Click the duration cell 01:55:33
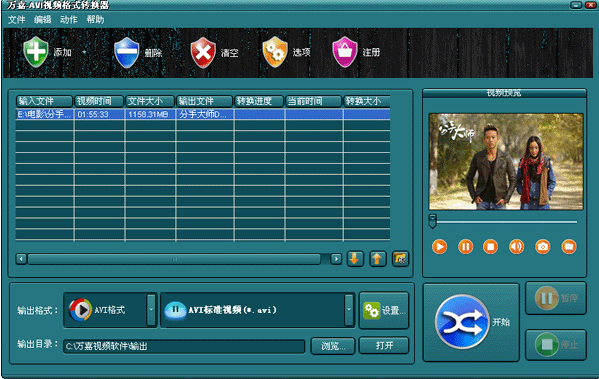 [x=99, y=114]
